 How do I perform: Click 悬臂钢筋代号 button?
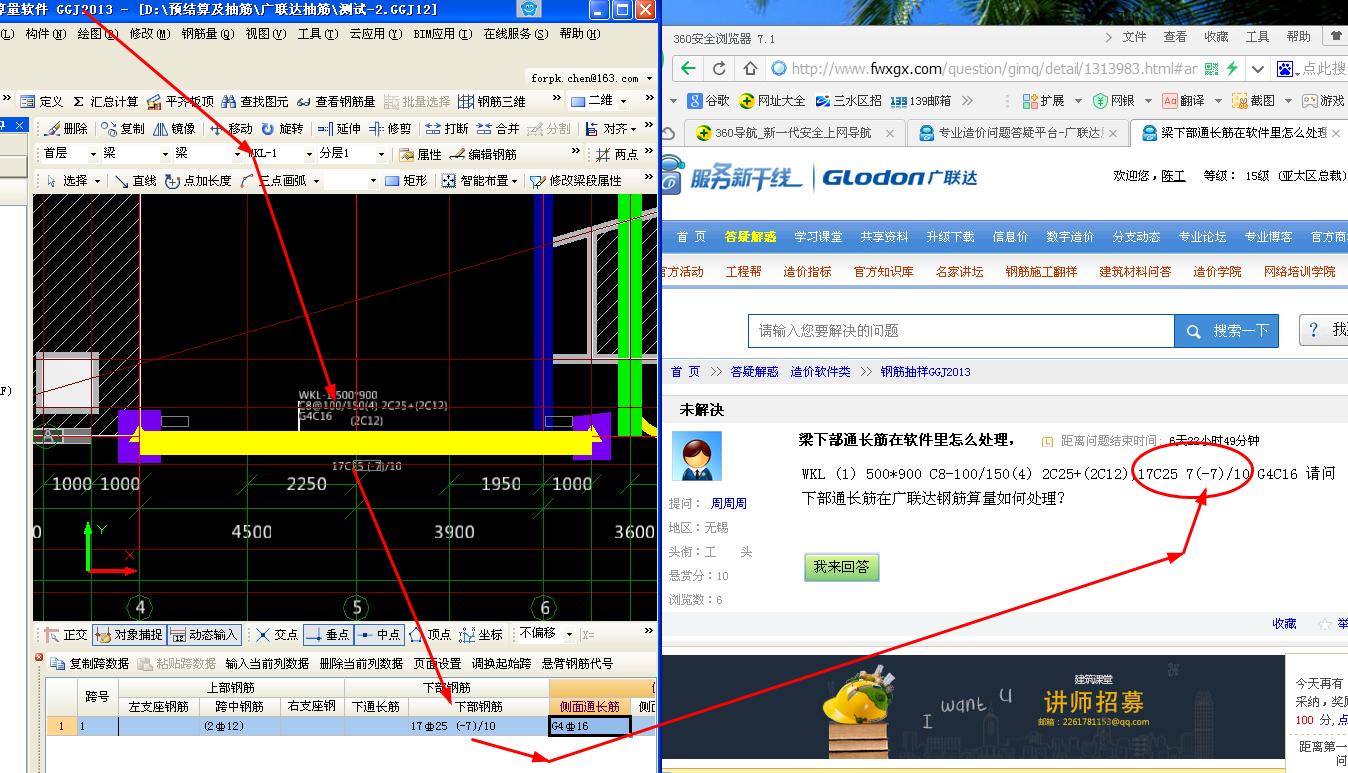[577, 663]
